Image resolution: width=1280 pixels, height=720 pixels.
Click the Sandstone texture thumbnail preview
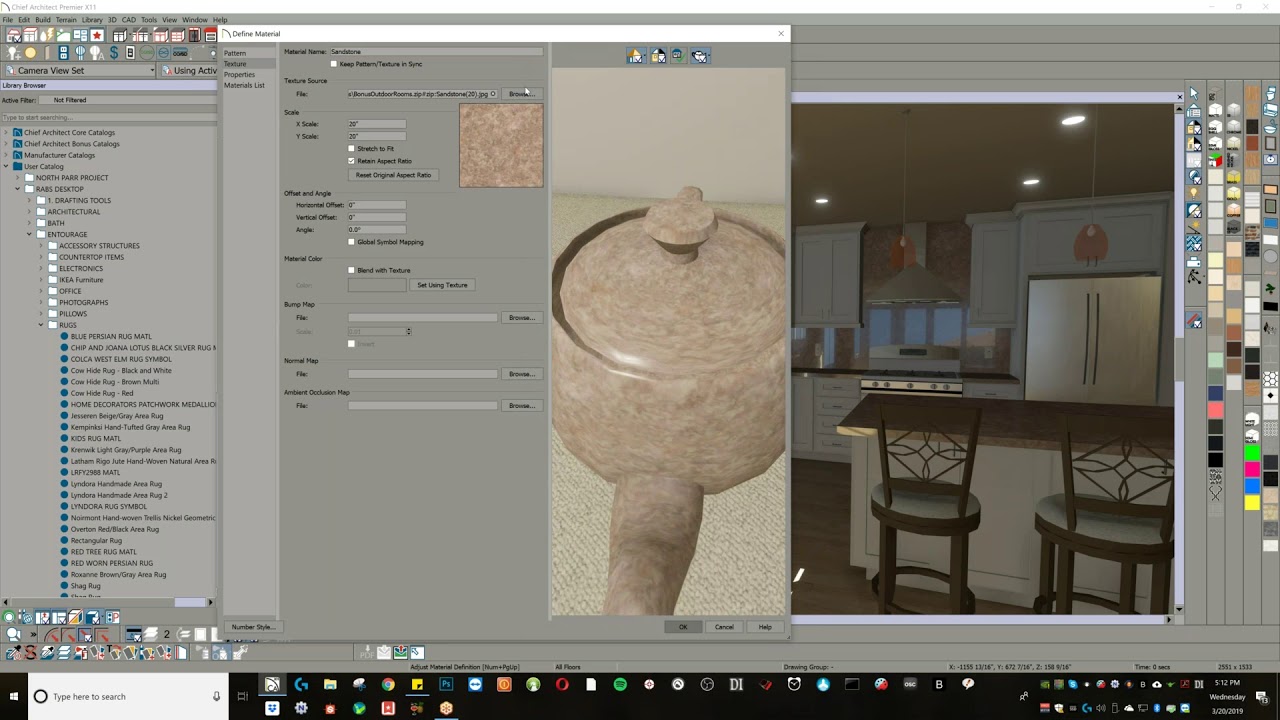(x=501, y=146)
